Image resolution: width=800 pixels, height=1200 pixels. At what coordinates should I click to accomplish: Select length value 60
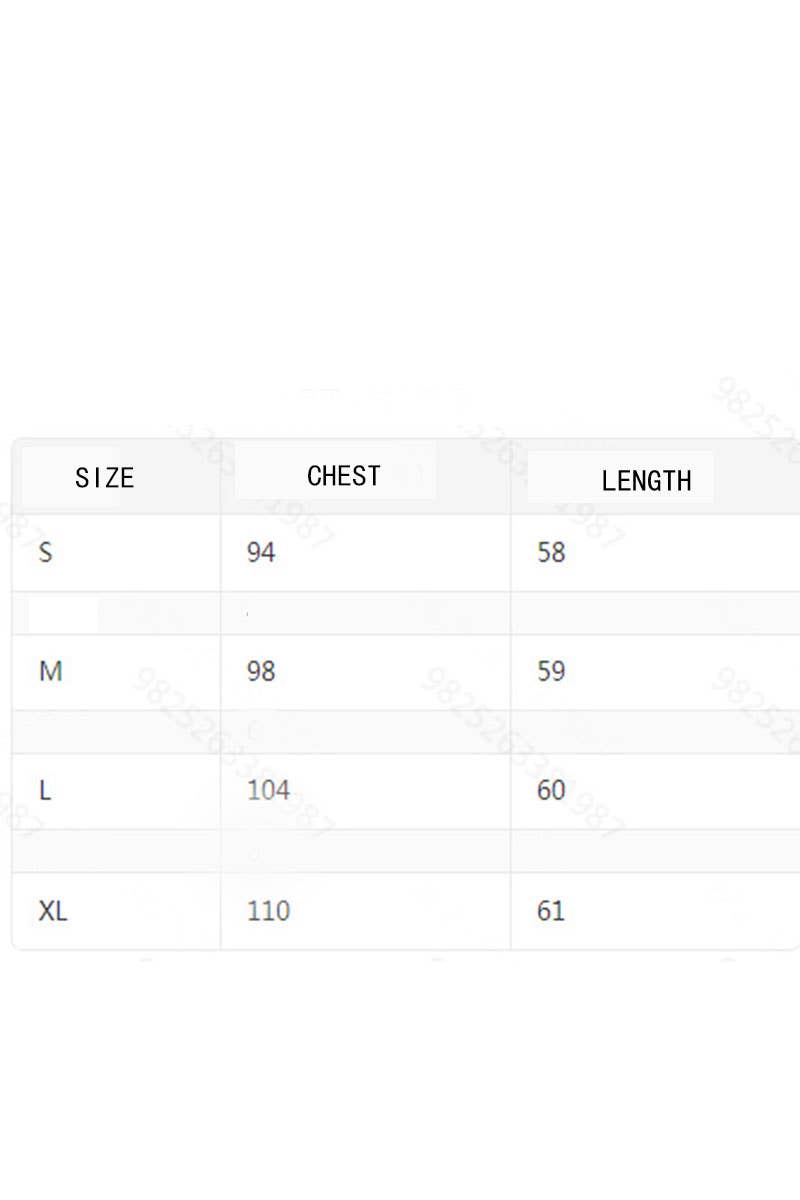click(x=551, y=790)
